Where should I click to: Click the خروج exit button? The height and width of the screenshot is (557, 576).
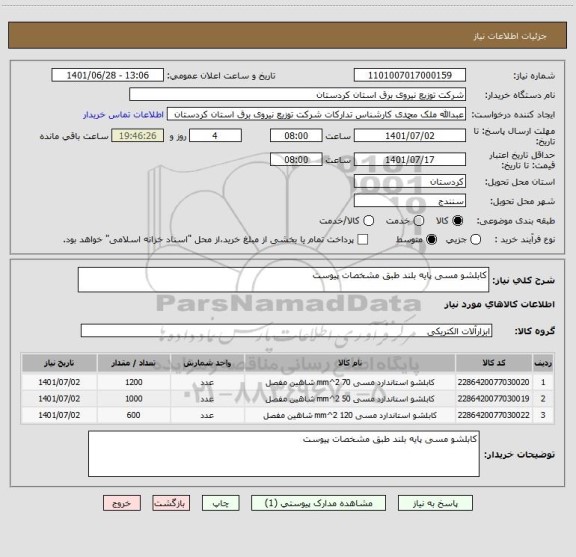(122, 503)
